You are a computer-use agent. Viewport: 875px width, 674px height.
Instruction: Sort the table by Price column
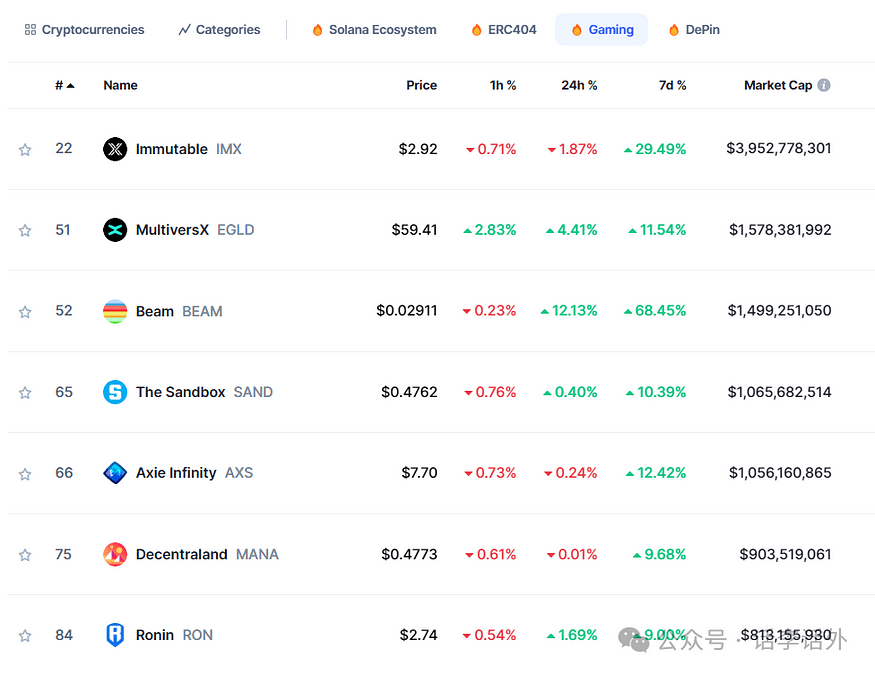coord(420,85)
